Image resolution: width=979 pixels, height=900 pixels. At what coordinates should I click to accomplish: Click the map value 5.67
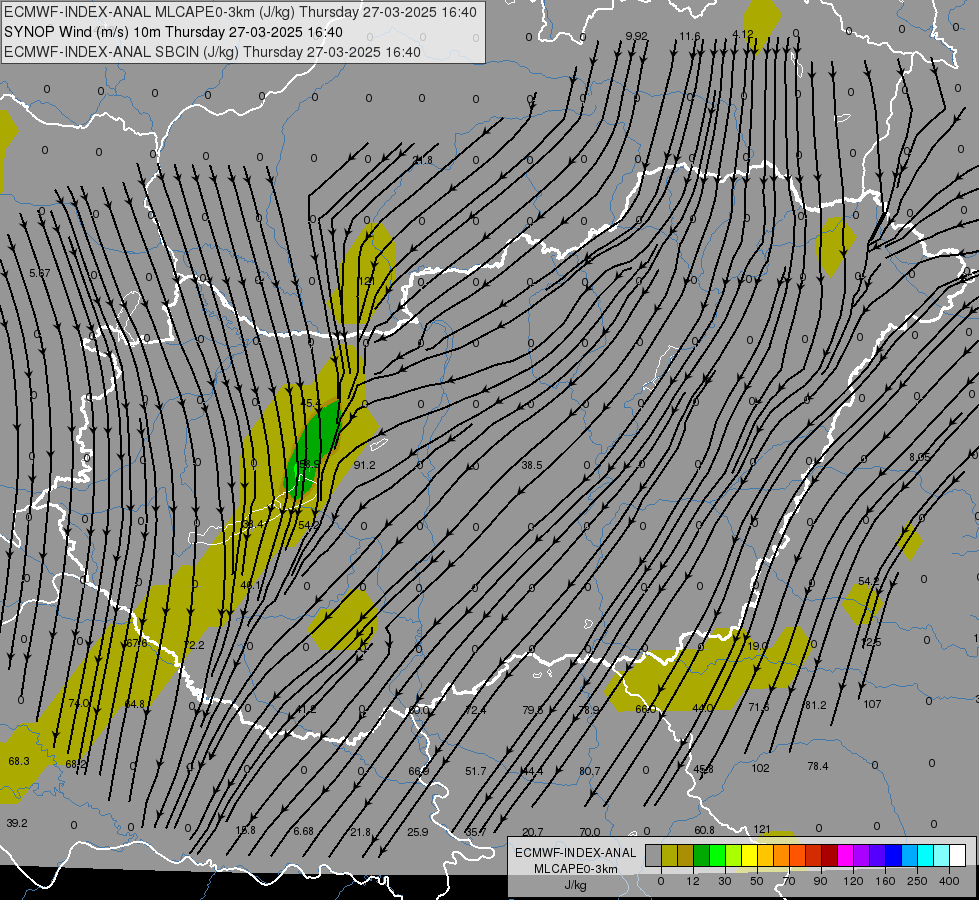(x=40, y=273)
